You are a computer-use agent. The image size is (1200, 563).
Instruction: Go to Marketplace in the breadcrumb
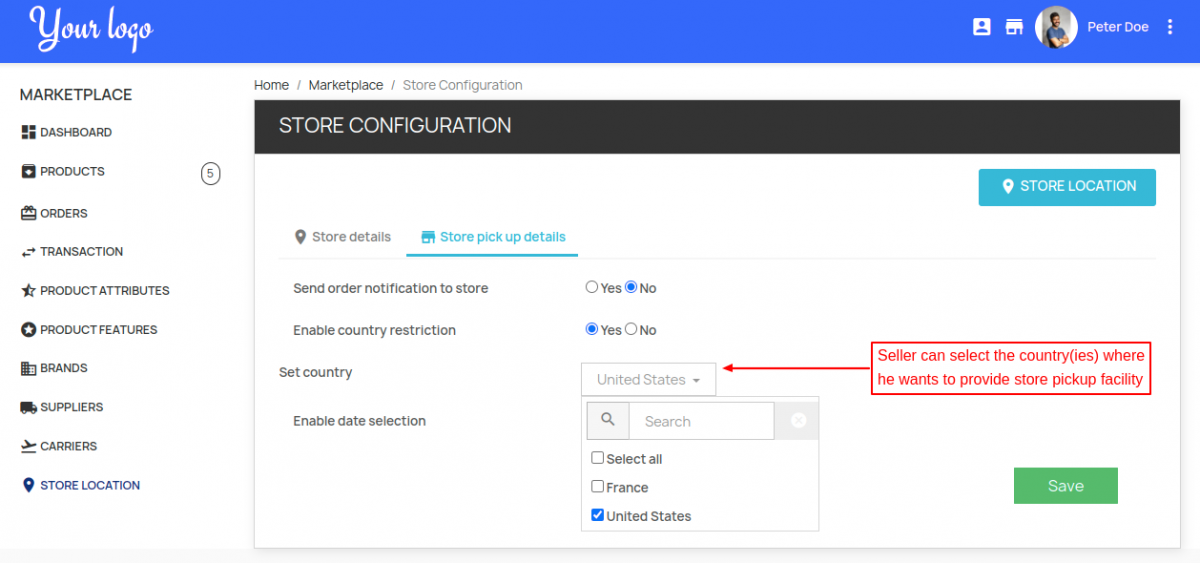coord(346,85)
